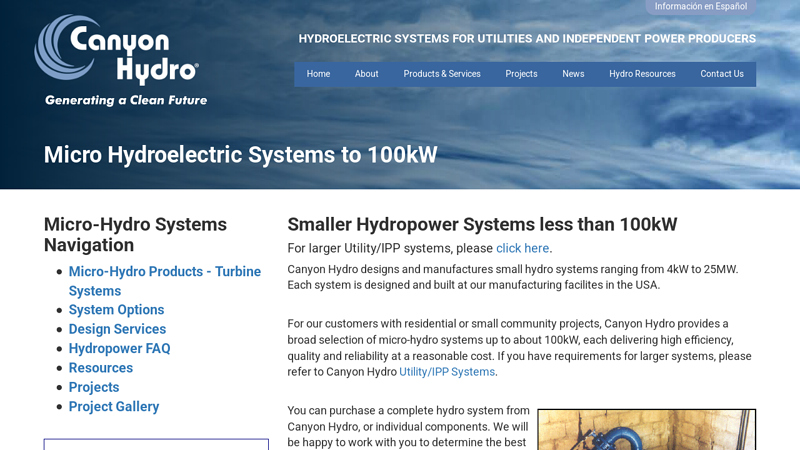Image resolution: width=800 pixels, height=450 pixels.
Task: Open Contact Us page
Action: tap(721, 74)
